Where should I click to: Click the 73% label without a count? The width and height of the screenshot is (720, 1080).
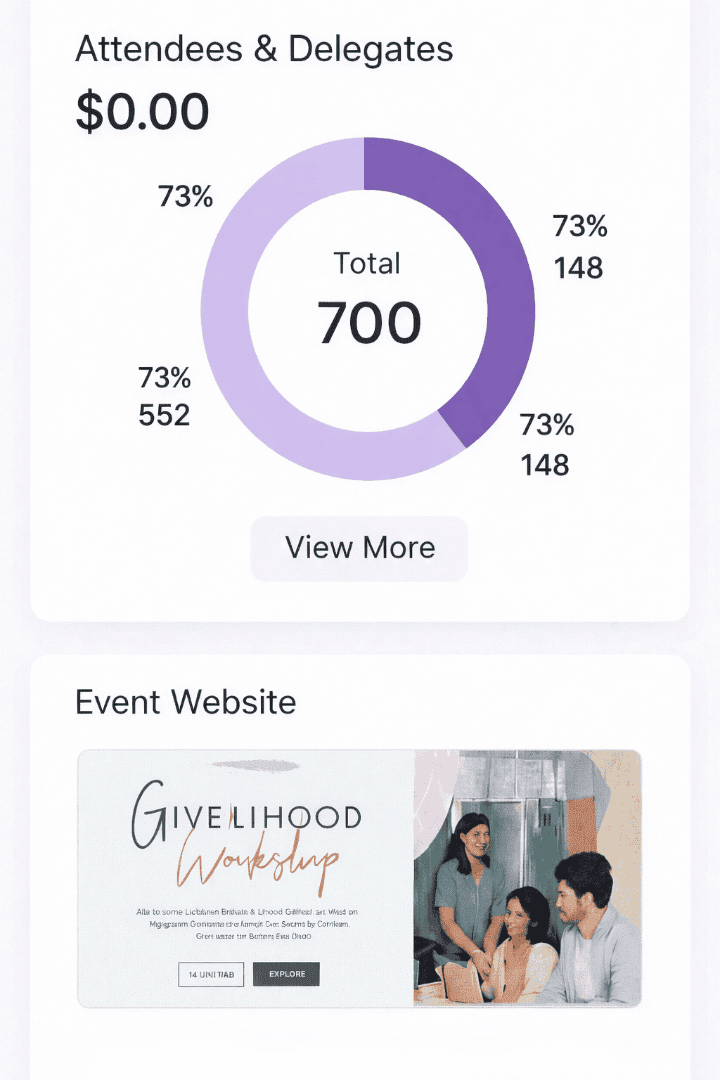click(x=186, y=197)
